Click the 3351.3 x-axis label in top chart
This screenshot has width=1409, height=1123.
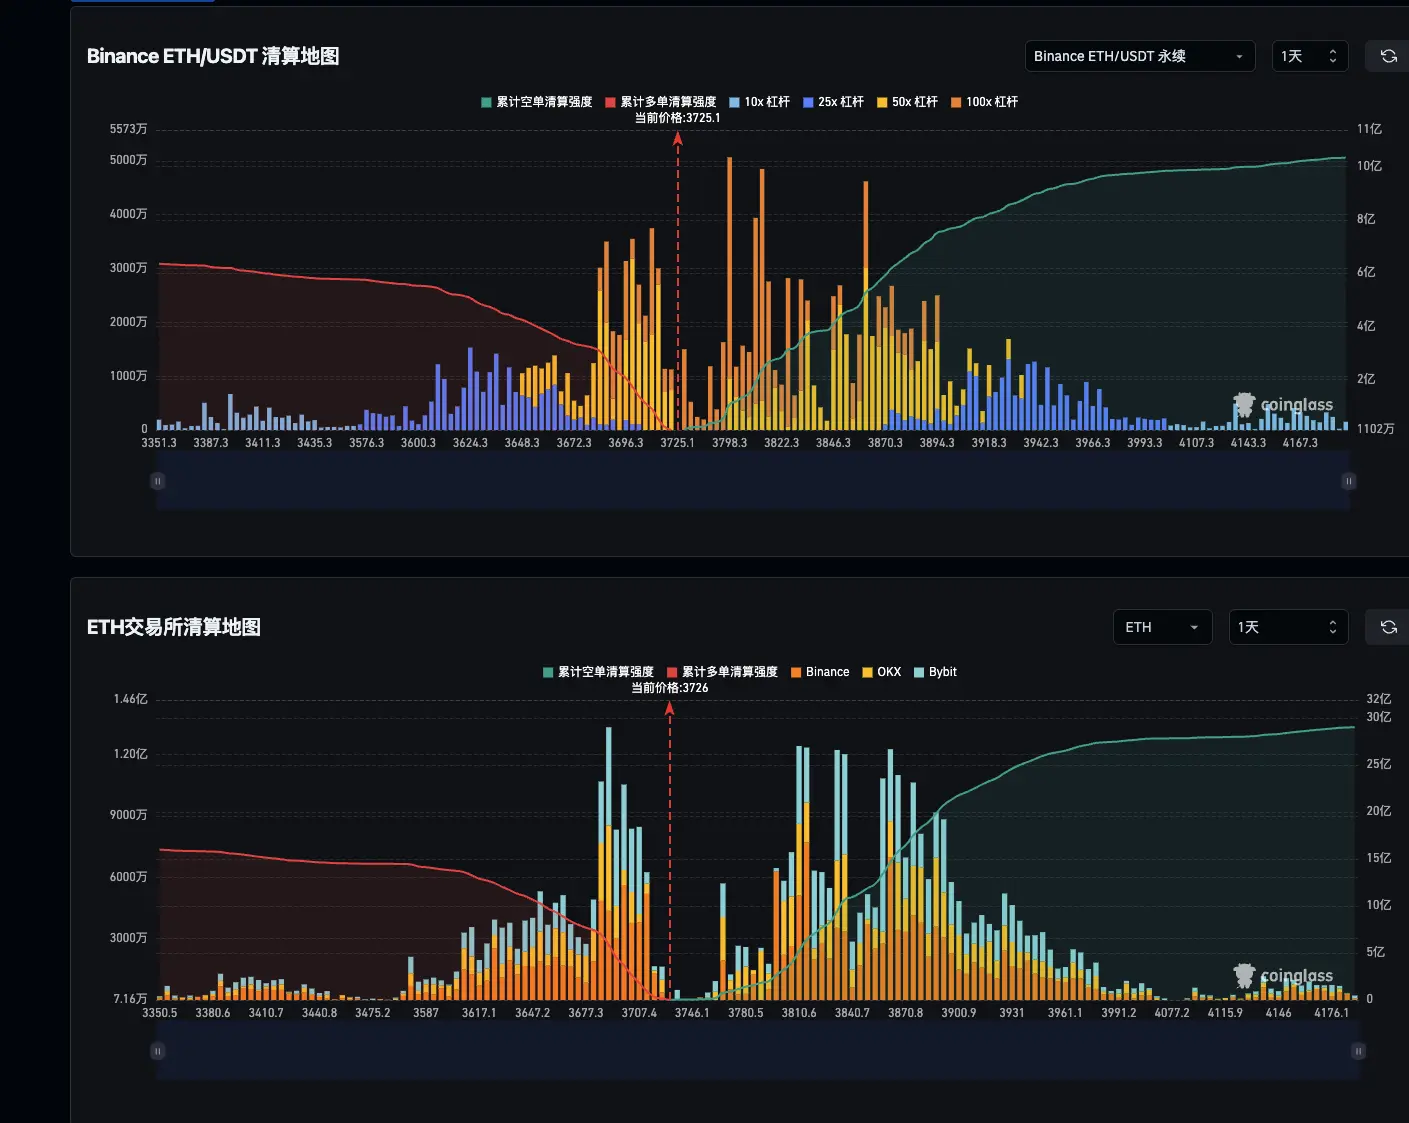tap(159, 443)
